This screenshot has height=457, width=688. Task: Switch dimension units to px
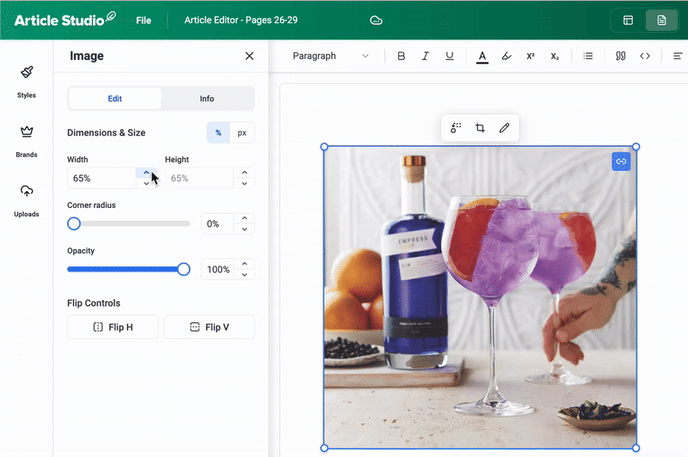[x=242, y=133]
